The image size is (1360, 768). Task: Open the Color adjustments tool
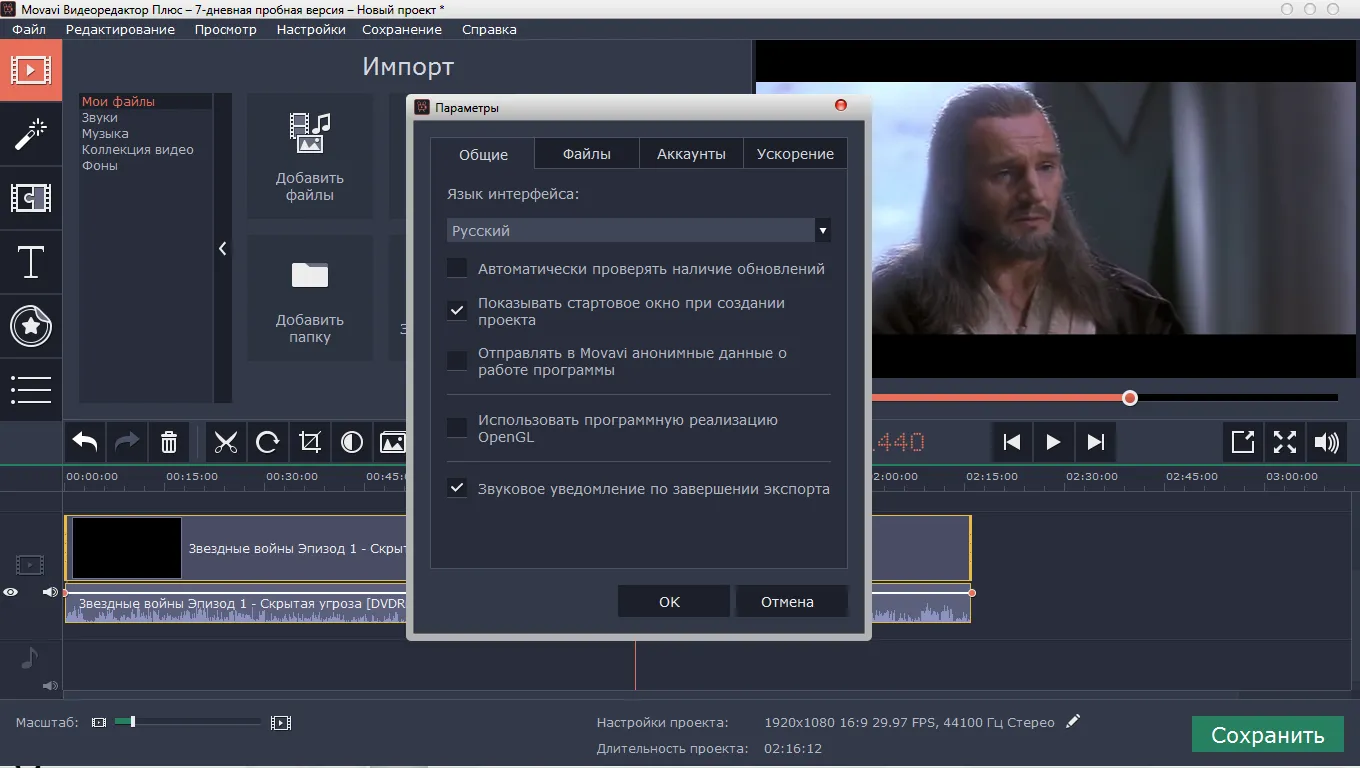pyautogui.click(x=352, y=442)
